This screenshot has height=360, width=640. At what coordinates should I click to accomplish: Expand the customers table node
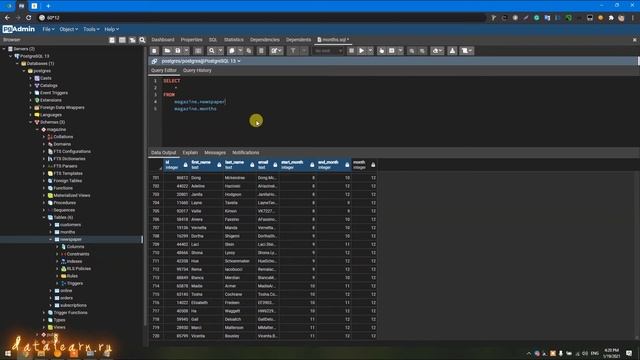tap(51, 225)
